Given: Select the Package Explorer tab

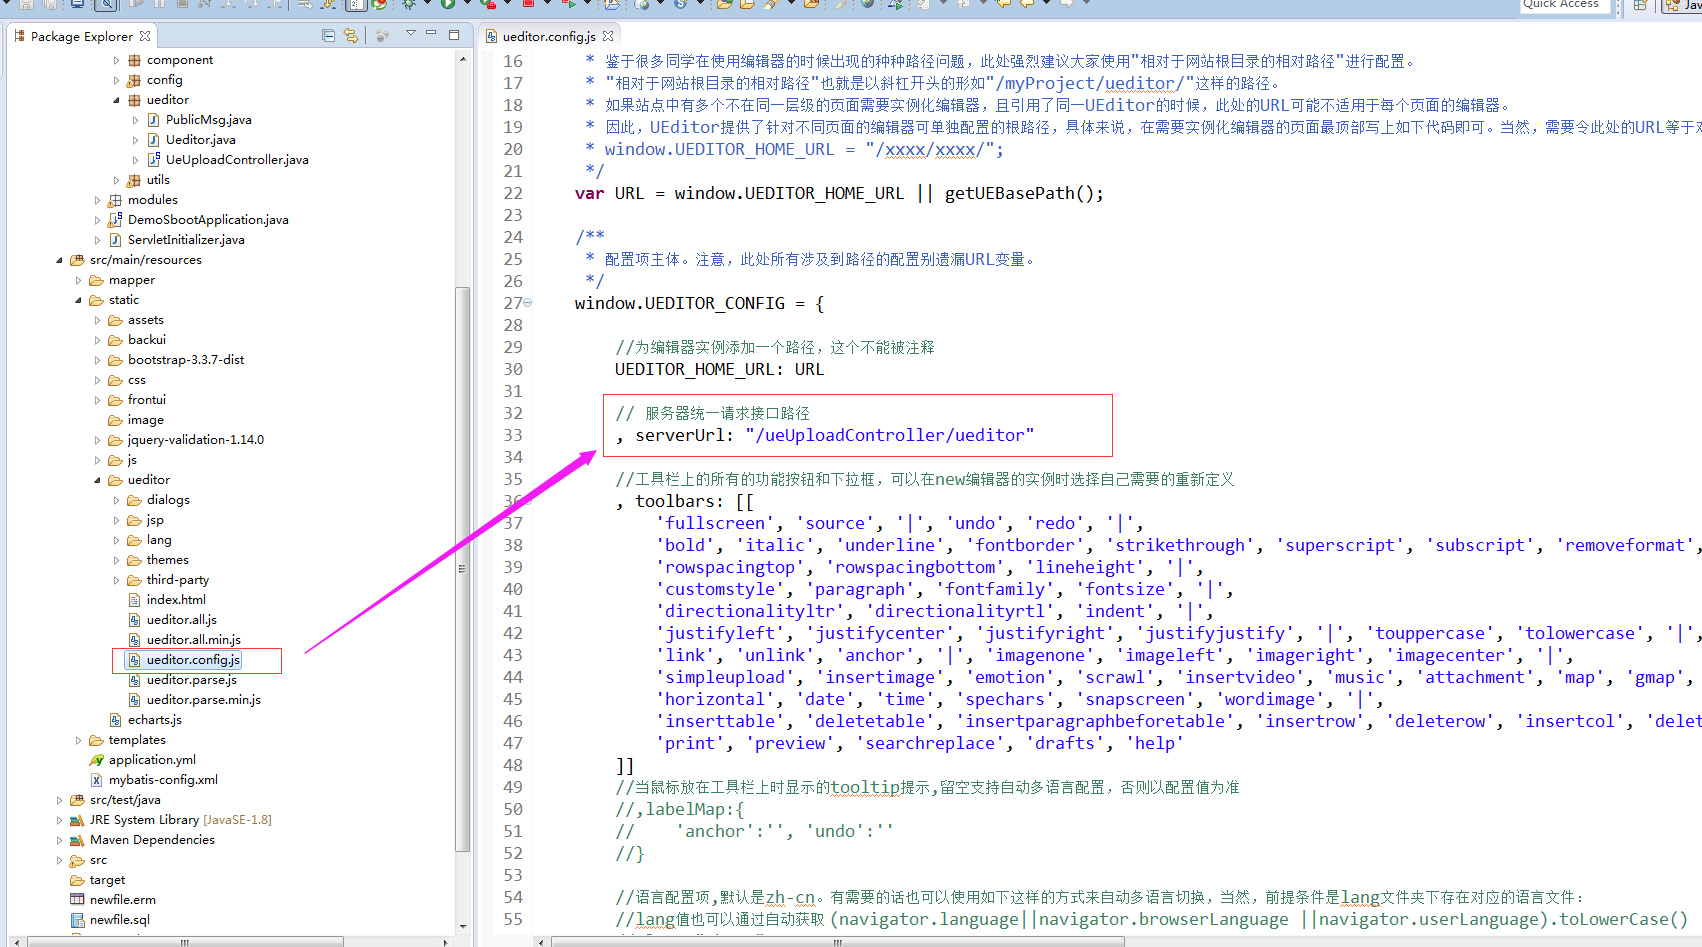Looking at the screenshot, I should coord(82,36).
